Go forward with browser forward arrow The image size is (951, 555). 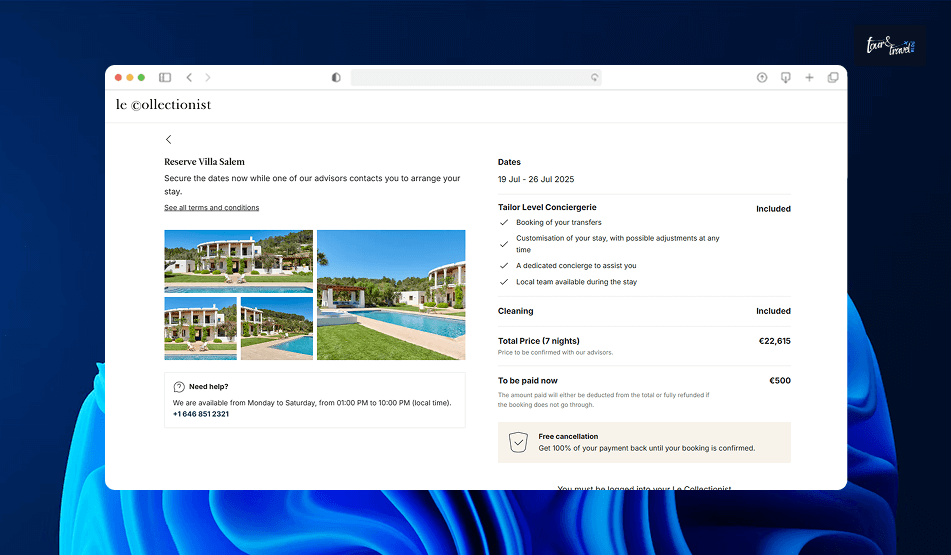click(208, 78)
